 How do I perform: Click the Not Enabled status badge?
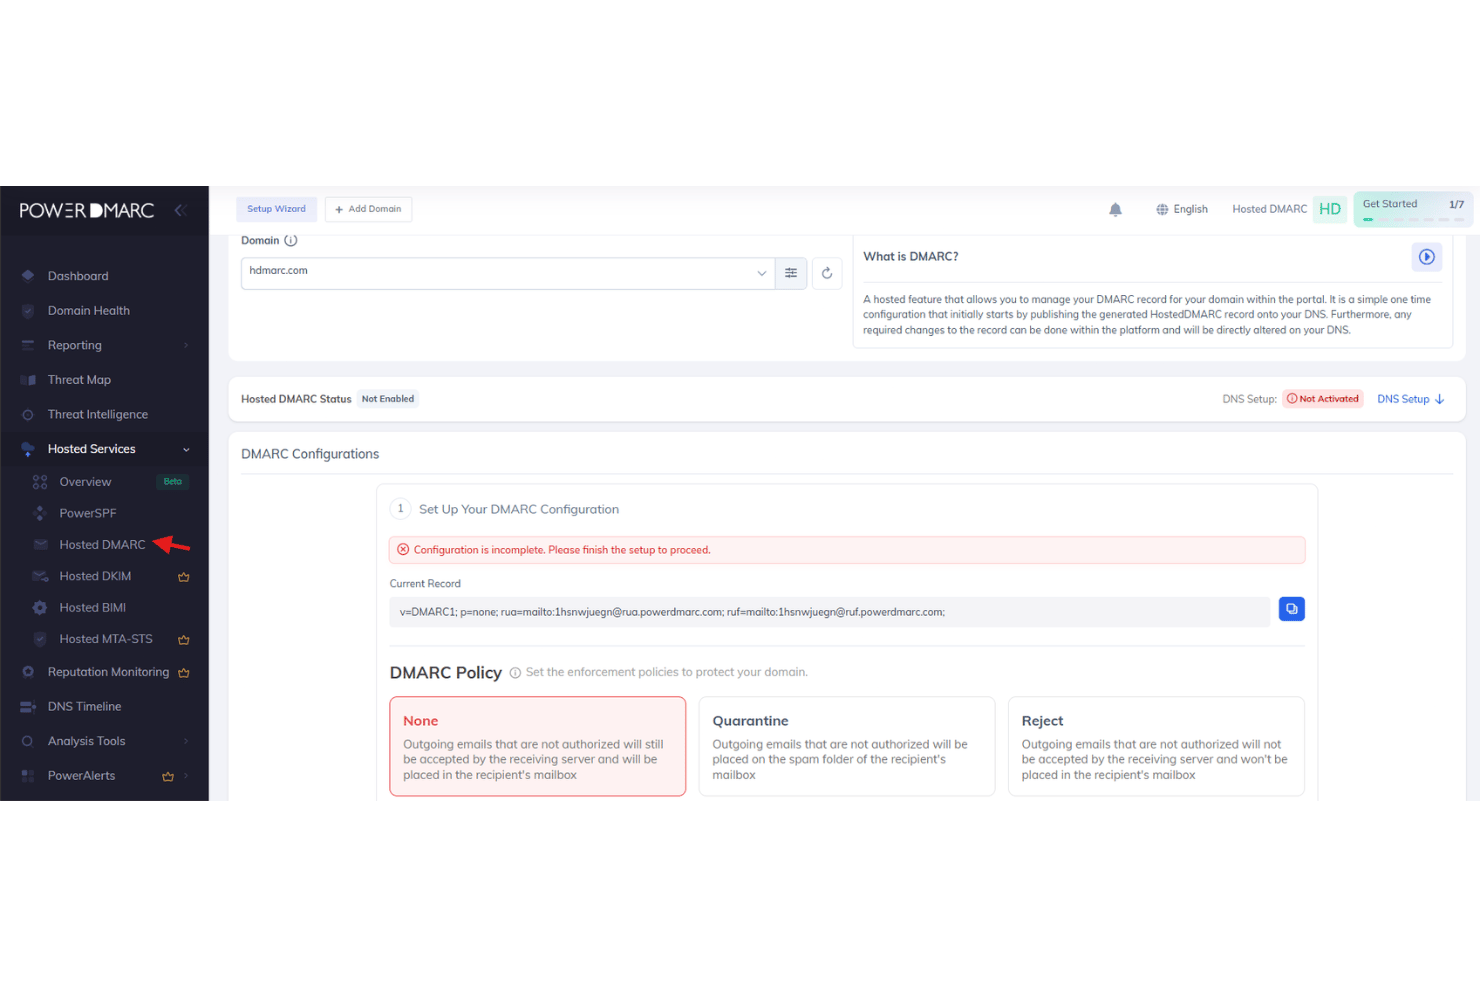(388, 399)
